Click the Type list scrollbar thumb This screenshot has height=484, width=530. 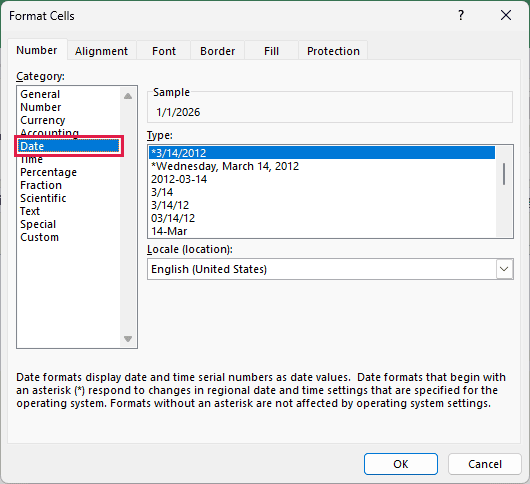(504, 174)
